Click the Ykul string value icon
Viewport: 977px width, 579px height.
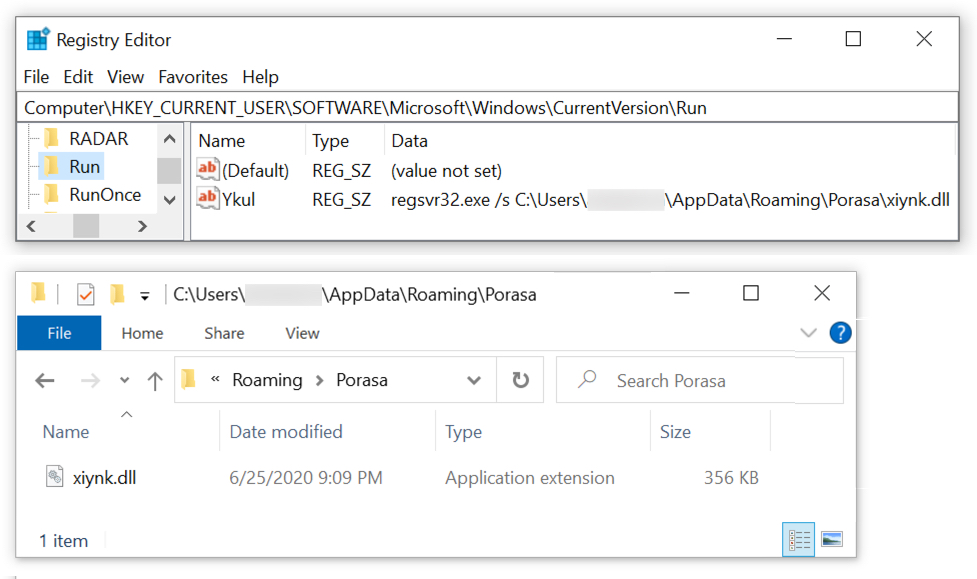click(x=207, y=198)
